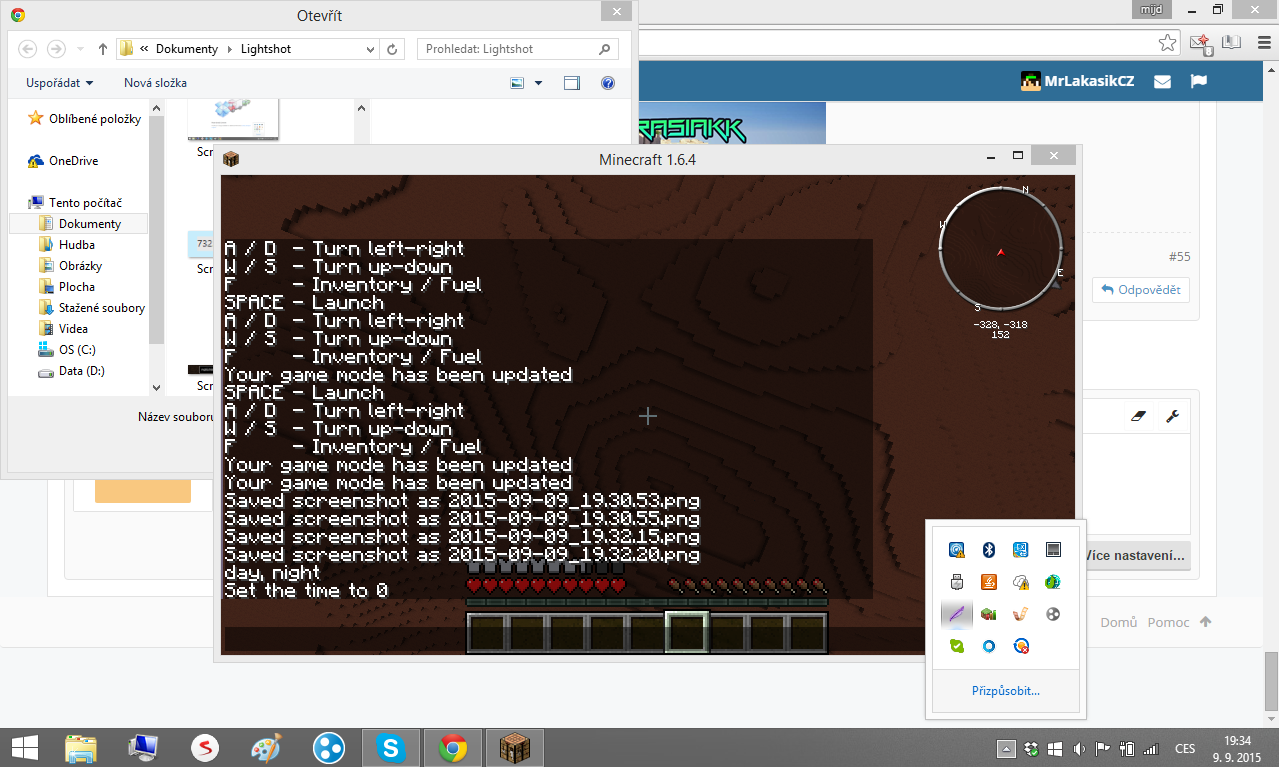Screen dimensions: 1279x767
Task: Click the Bluetooth icon in tray popup
Action: coord(989,549)
